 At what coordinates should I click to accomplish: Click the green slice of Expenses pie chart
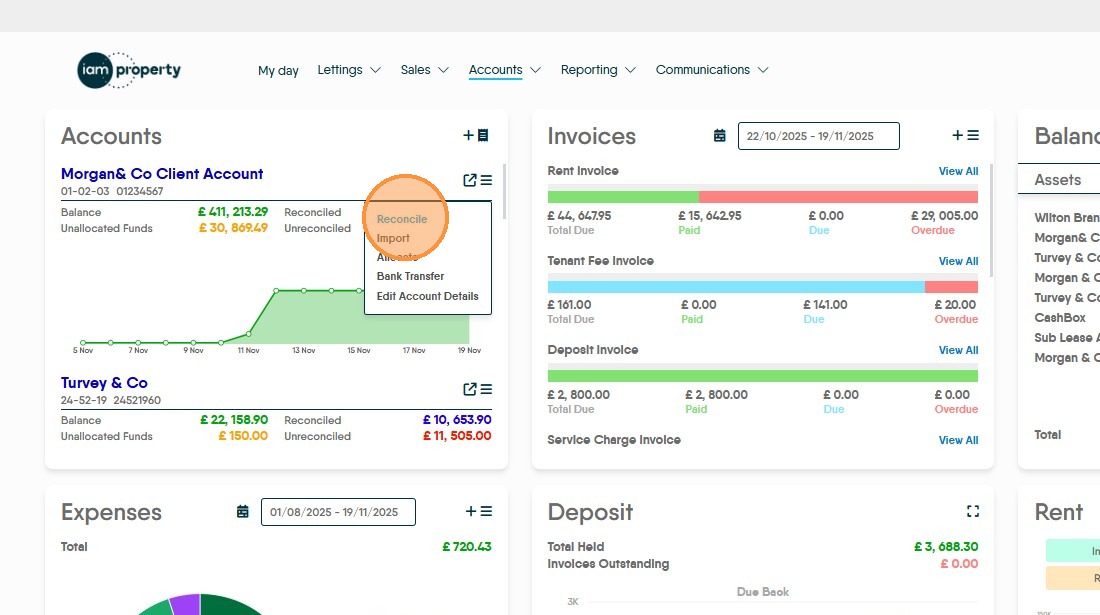coord(228,605)
